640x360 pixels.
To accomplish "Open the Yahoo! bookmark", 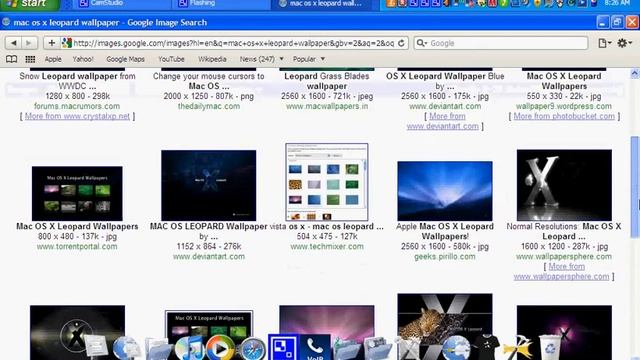I will pos(83,59).
